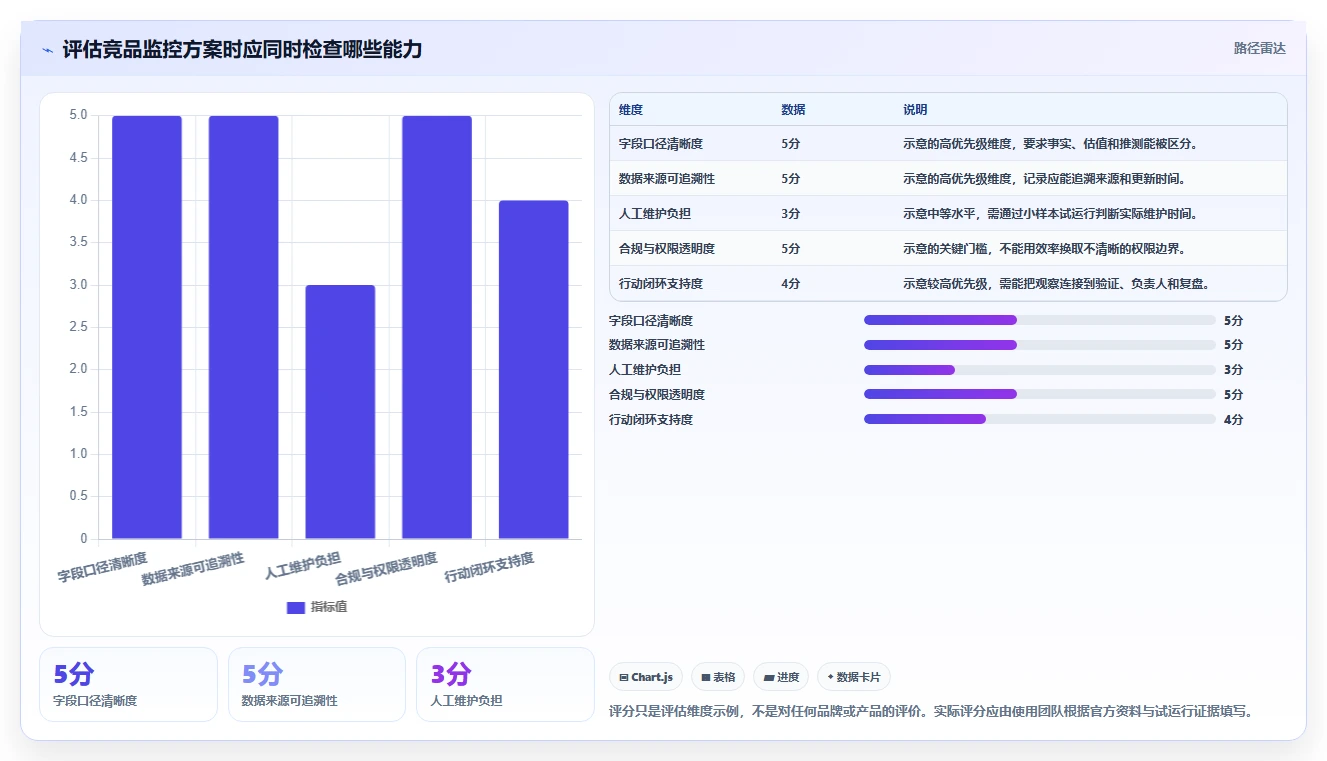1327x761 pixels.
Task: Click the 维度 column header
Action: pos(631,110)
